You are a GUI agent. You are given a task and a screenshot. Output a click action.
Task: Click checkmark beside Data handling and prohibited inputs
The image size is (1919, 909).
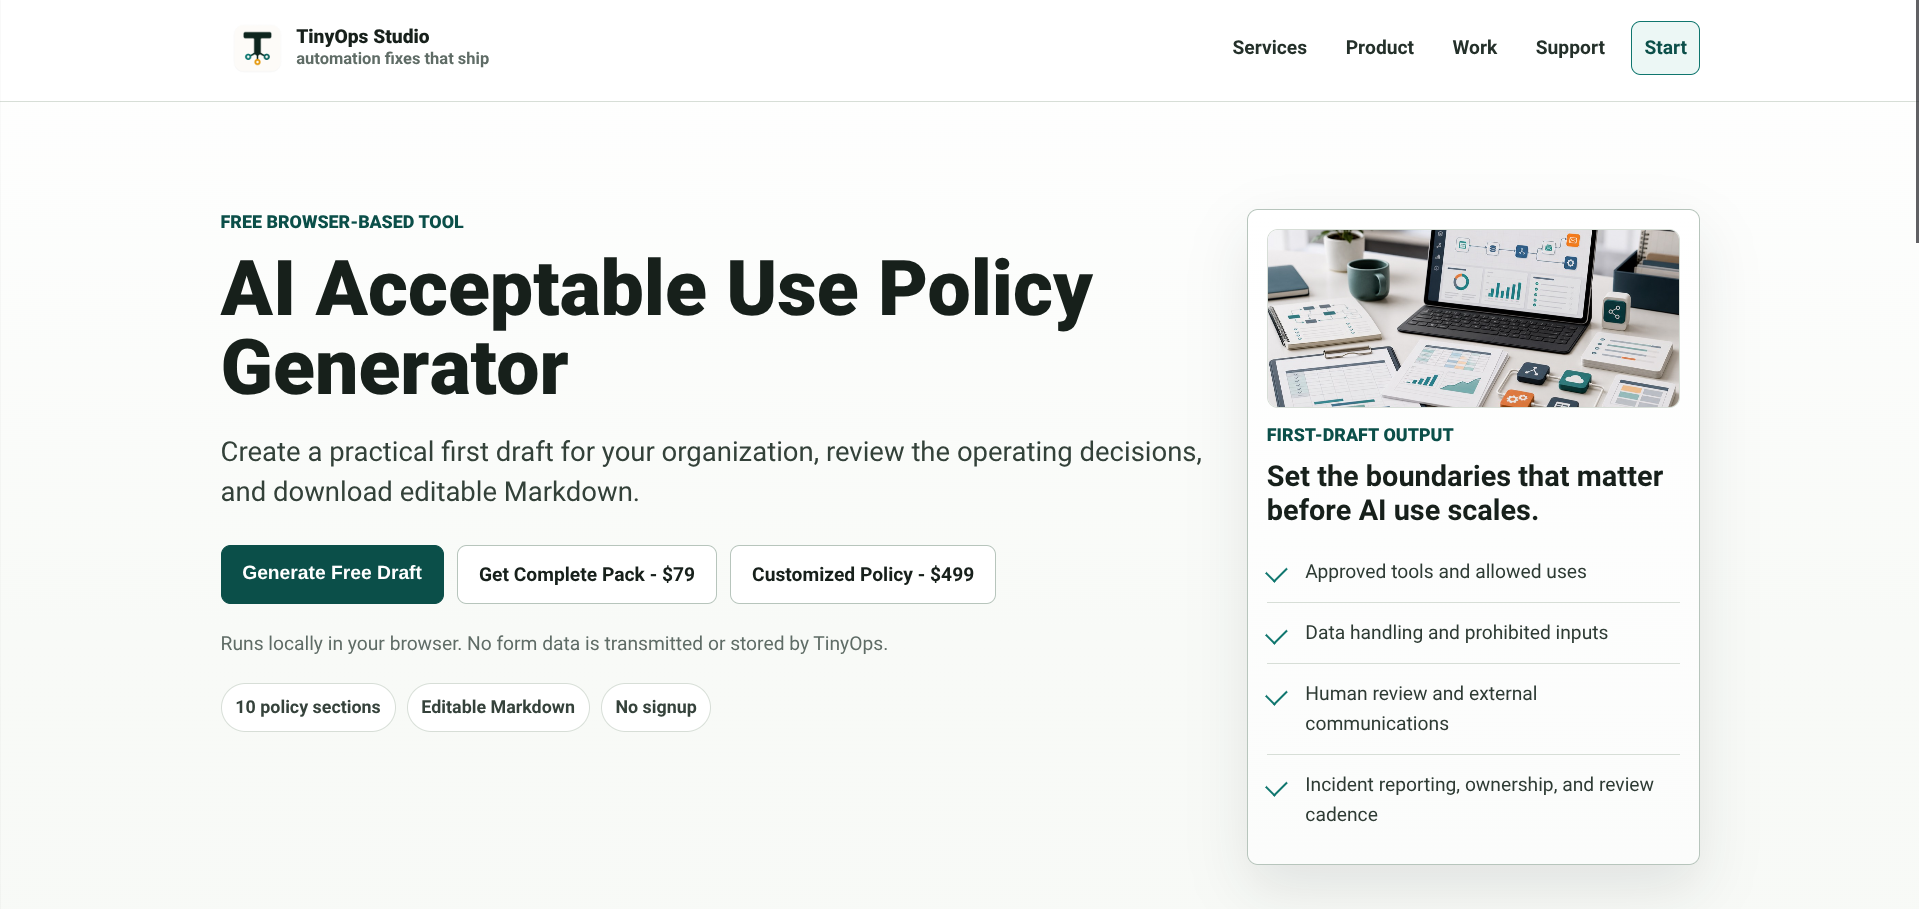click(x=1276, y=636)
